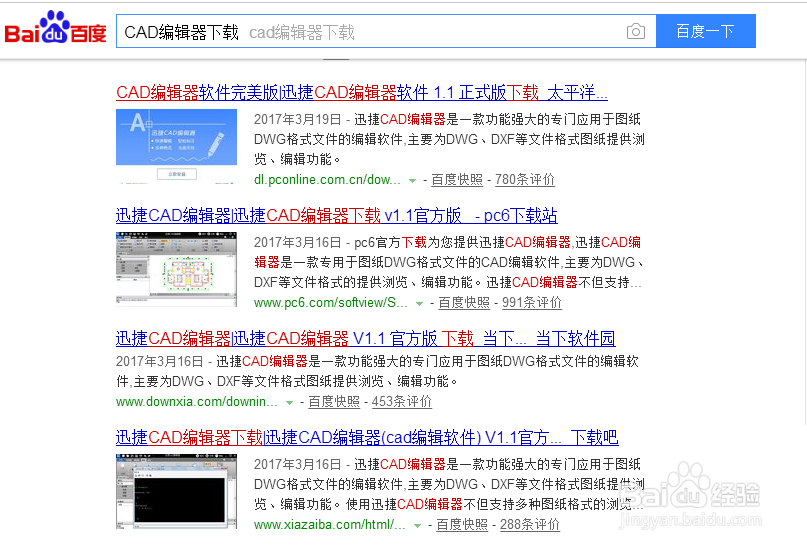
Task: Click the 百度一下 search button
Action: 706,31
